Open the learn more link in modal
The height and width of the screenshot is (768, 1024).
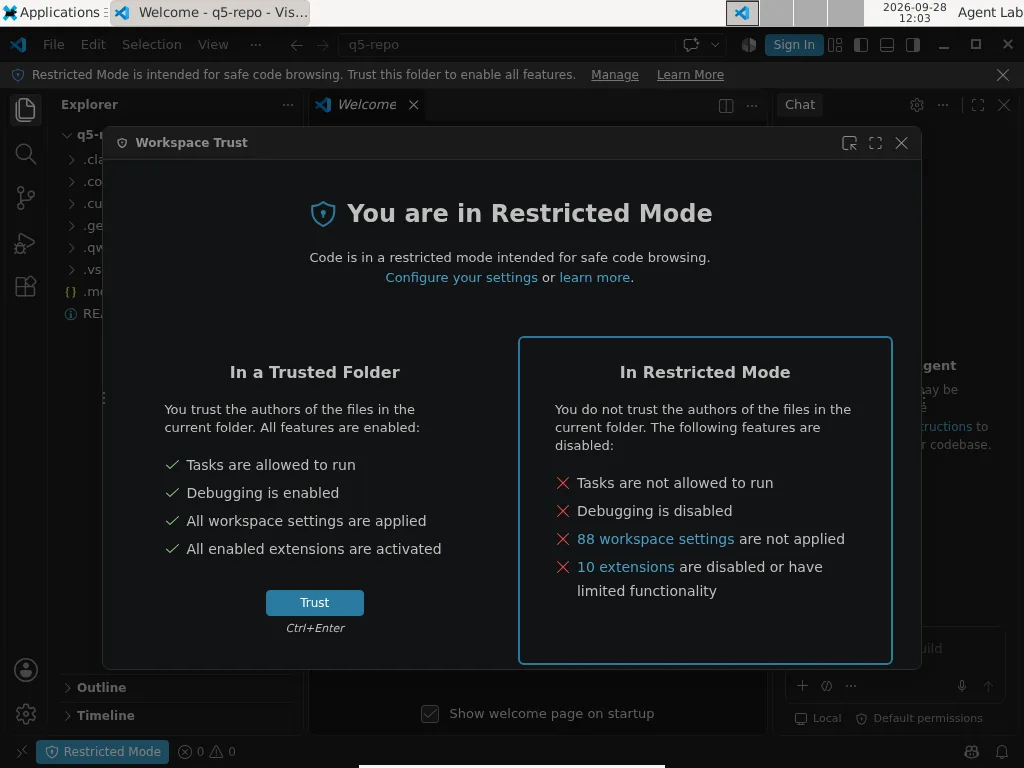594,278
